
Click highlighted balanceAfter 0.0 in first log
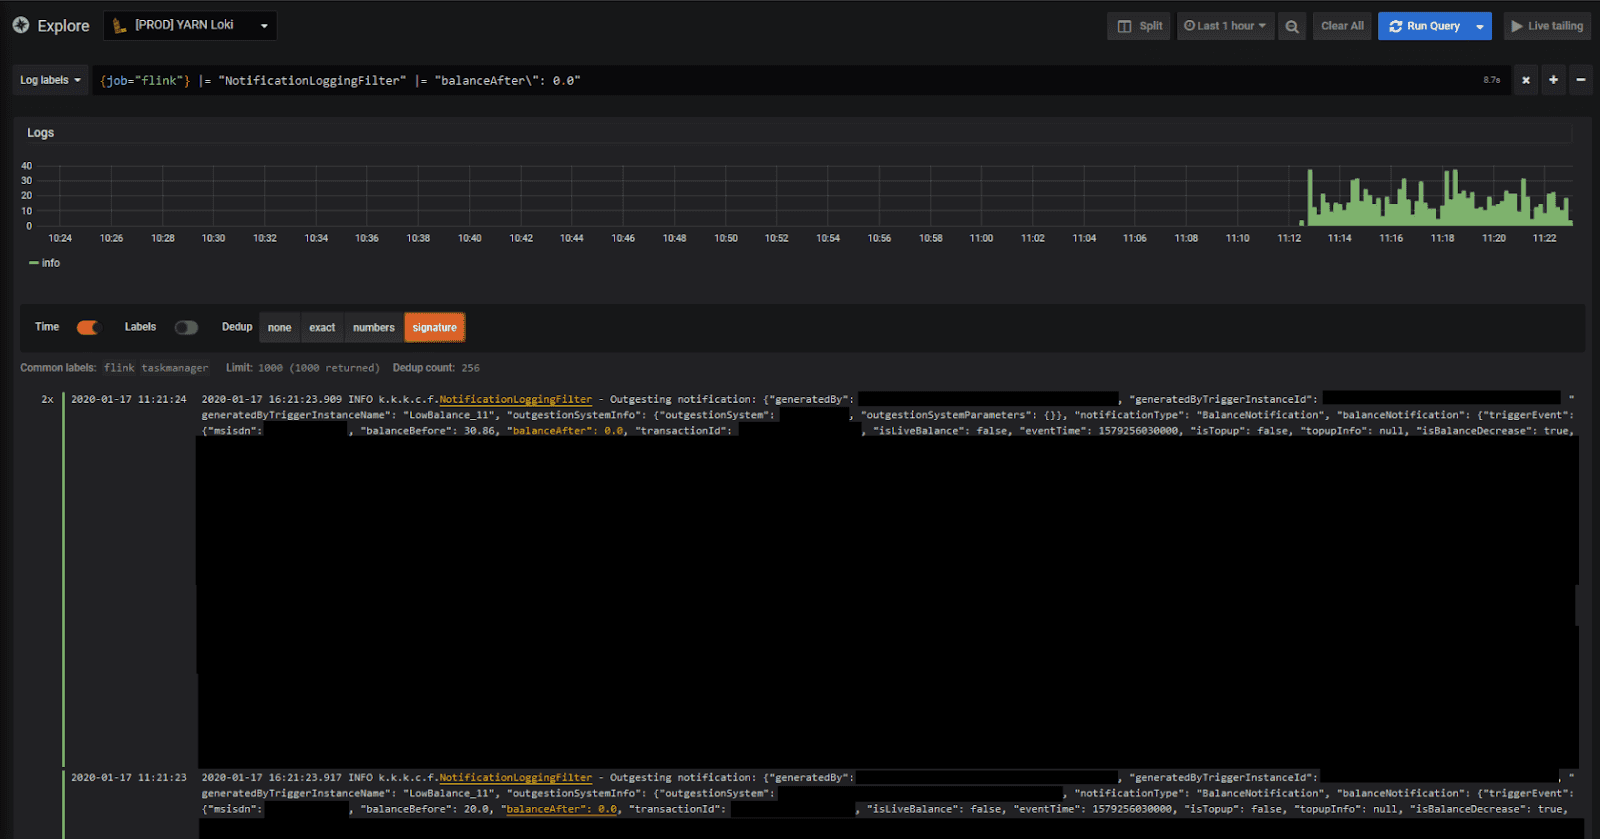pos(568,431)
